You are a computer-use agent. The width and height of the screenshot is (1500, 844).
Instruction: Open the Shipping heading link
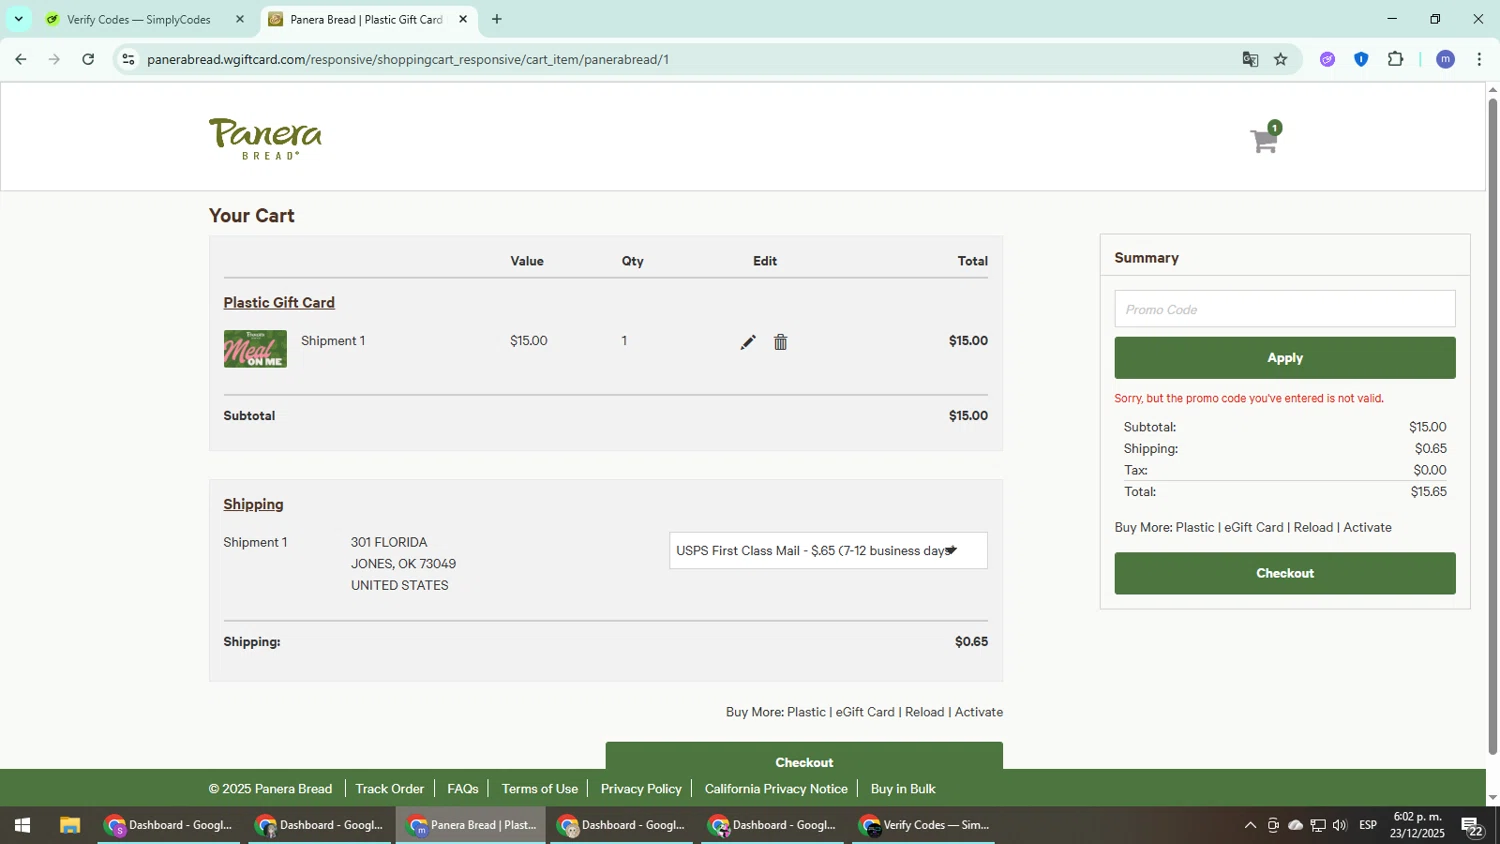click(253, 504)
